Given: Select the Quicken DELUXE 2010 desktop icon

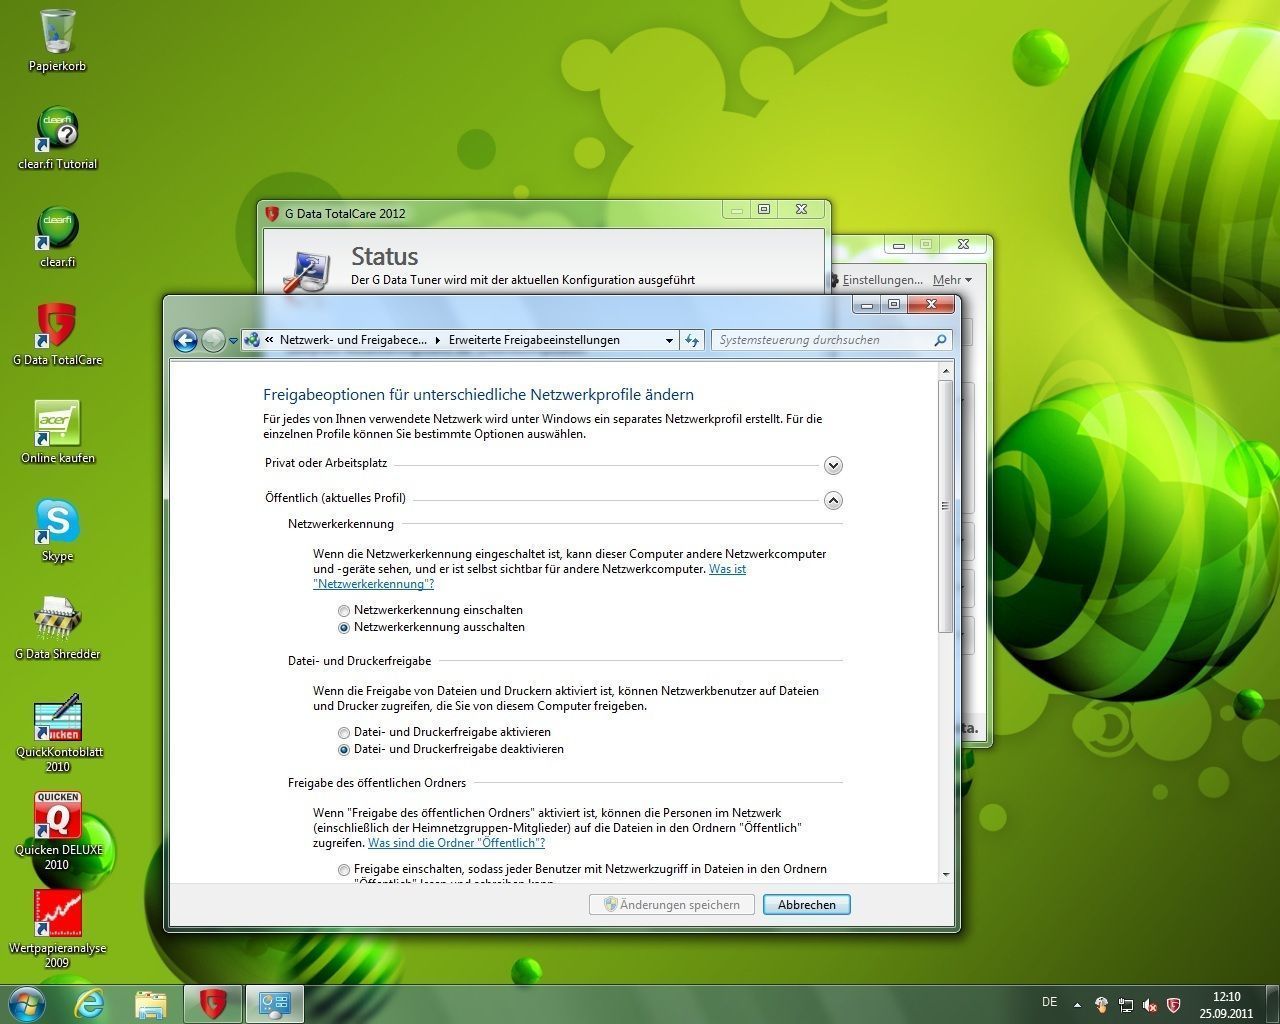Looking at the screenshot, I should [x=57, y=831].
